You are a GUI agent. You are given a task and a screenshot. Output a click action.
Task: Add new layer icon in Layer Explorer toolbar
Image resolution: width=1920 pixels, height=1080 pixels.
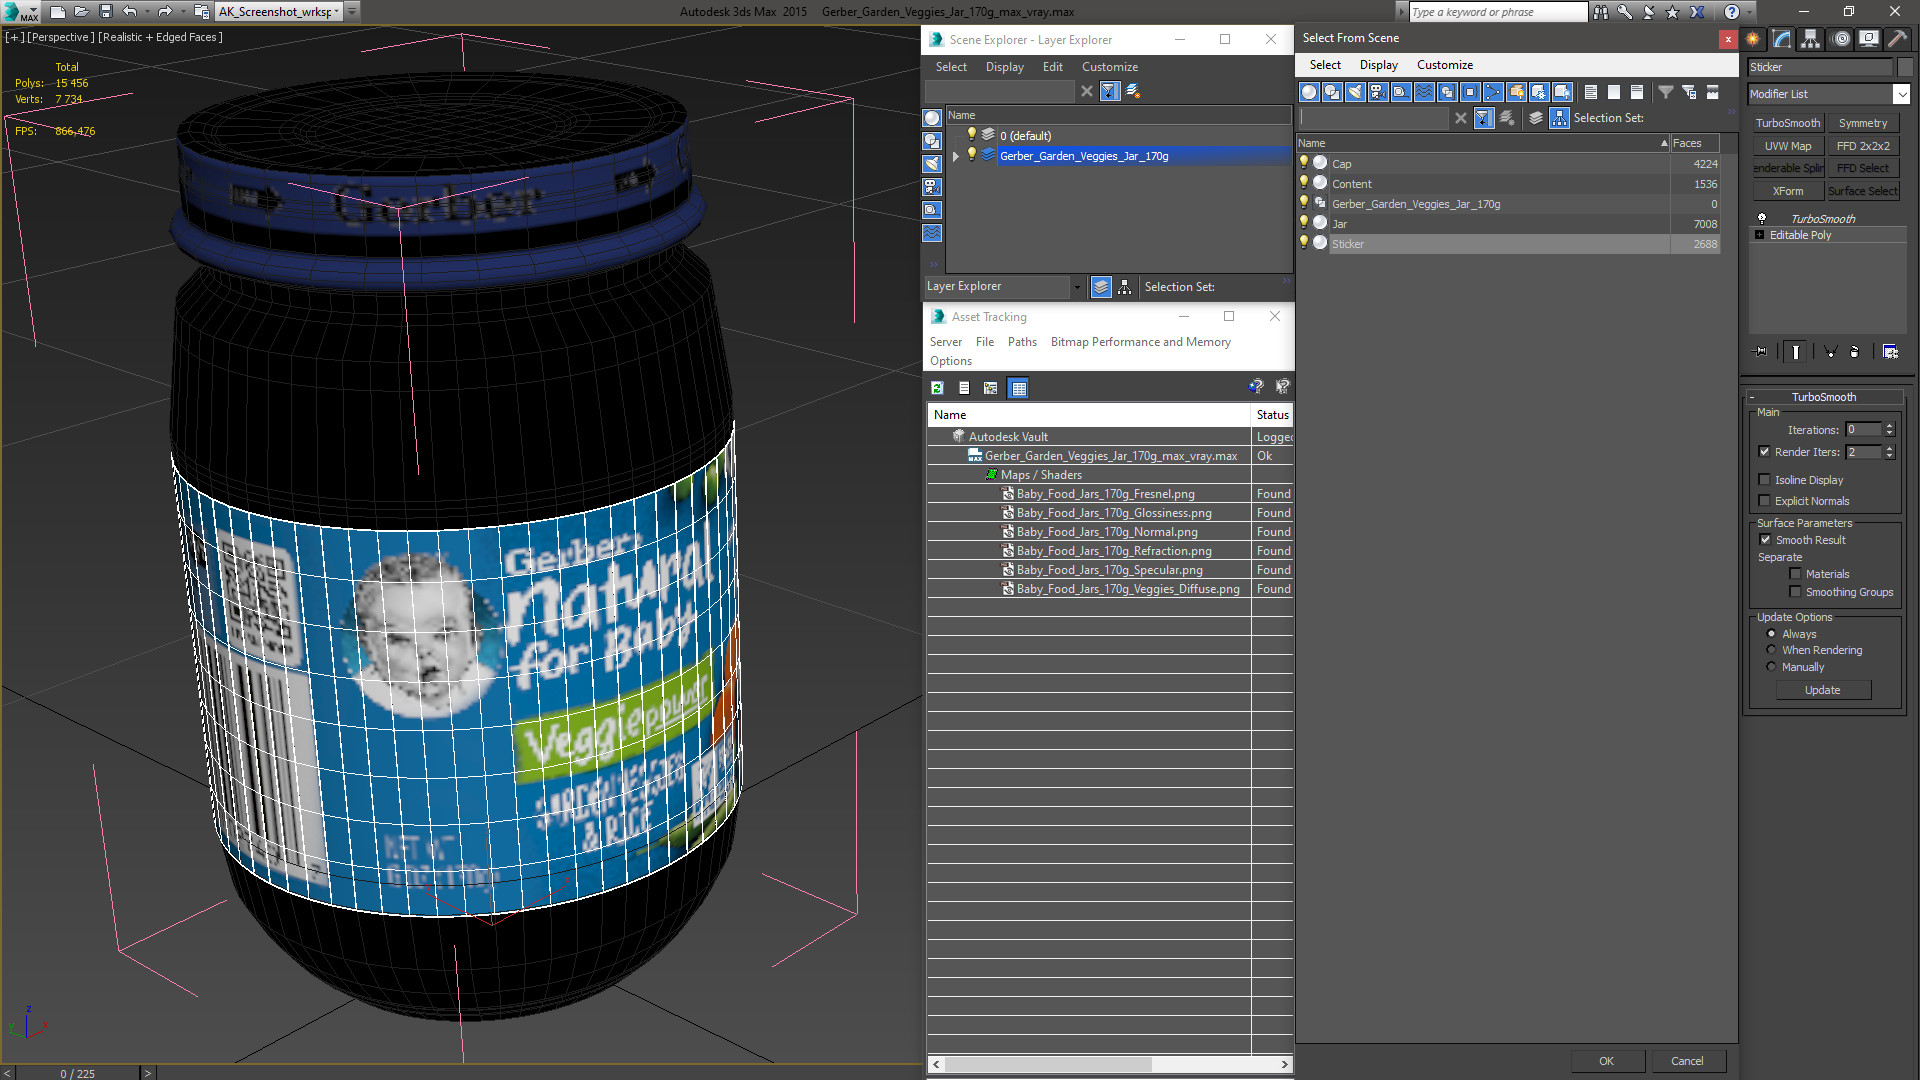1133,91
